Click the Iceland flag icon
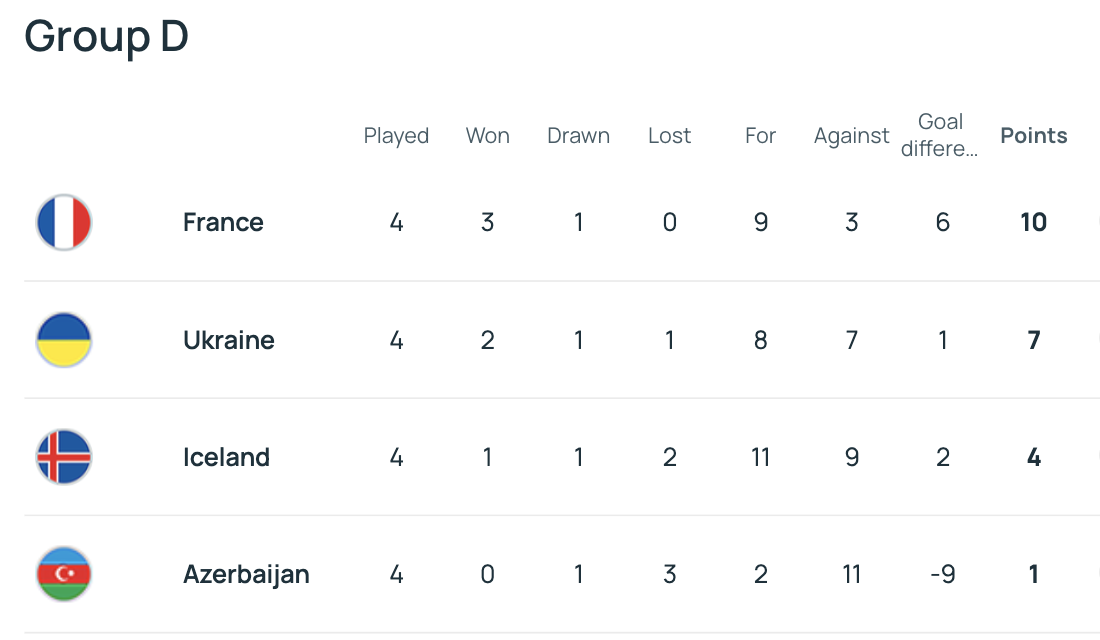The height and width of the screenshot is (640, 1100). click(x=64, y=457)
